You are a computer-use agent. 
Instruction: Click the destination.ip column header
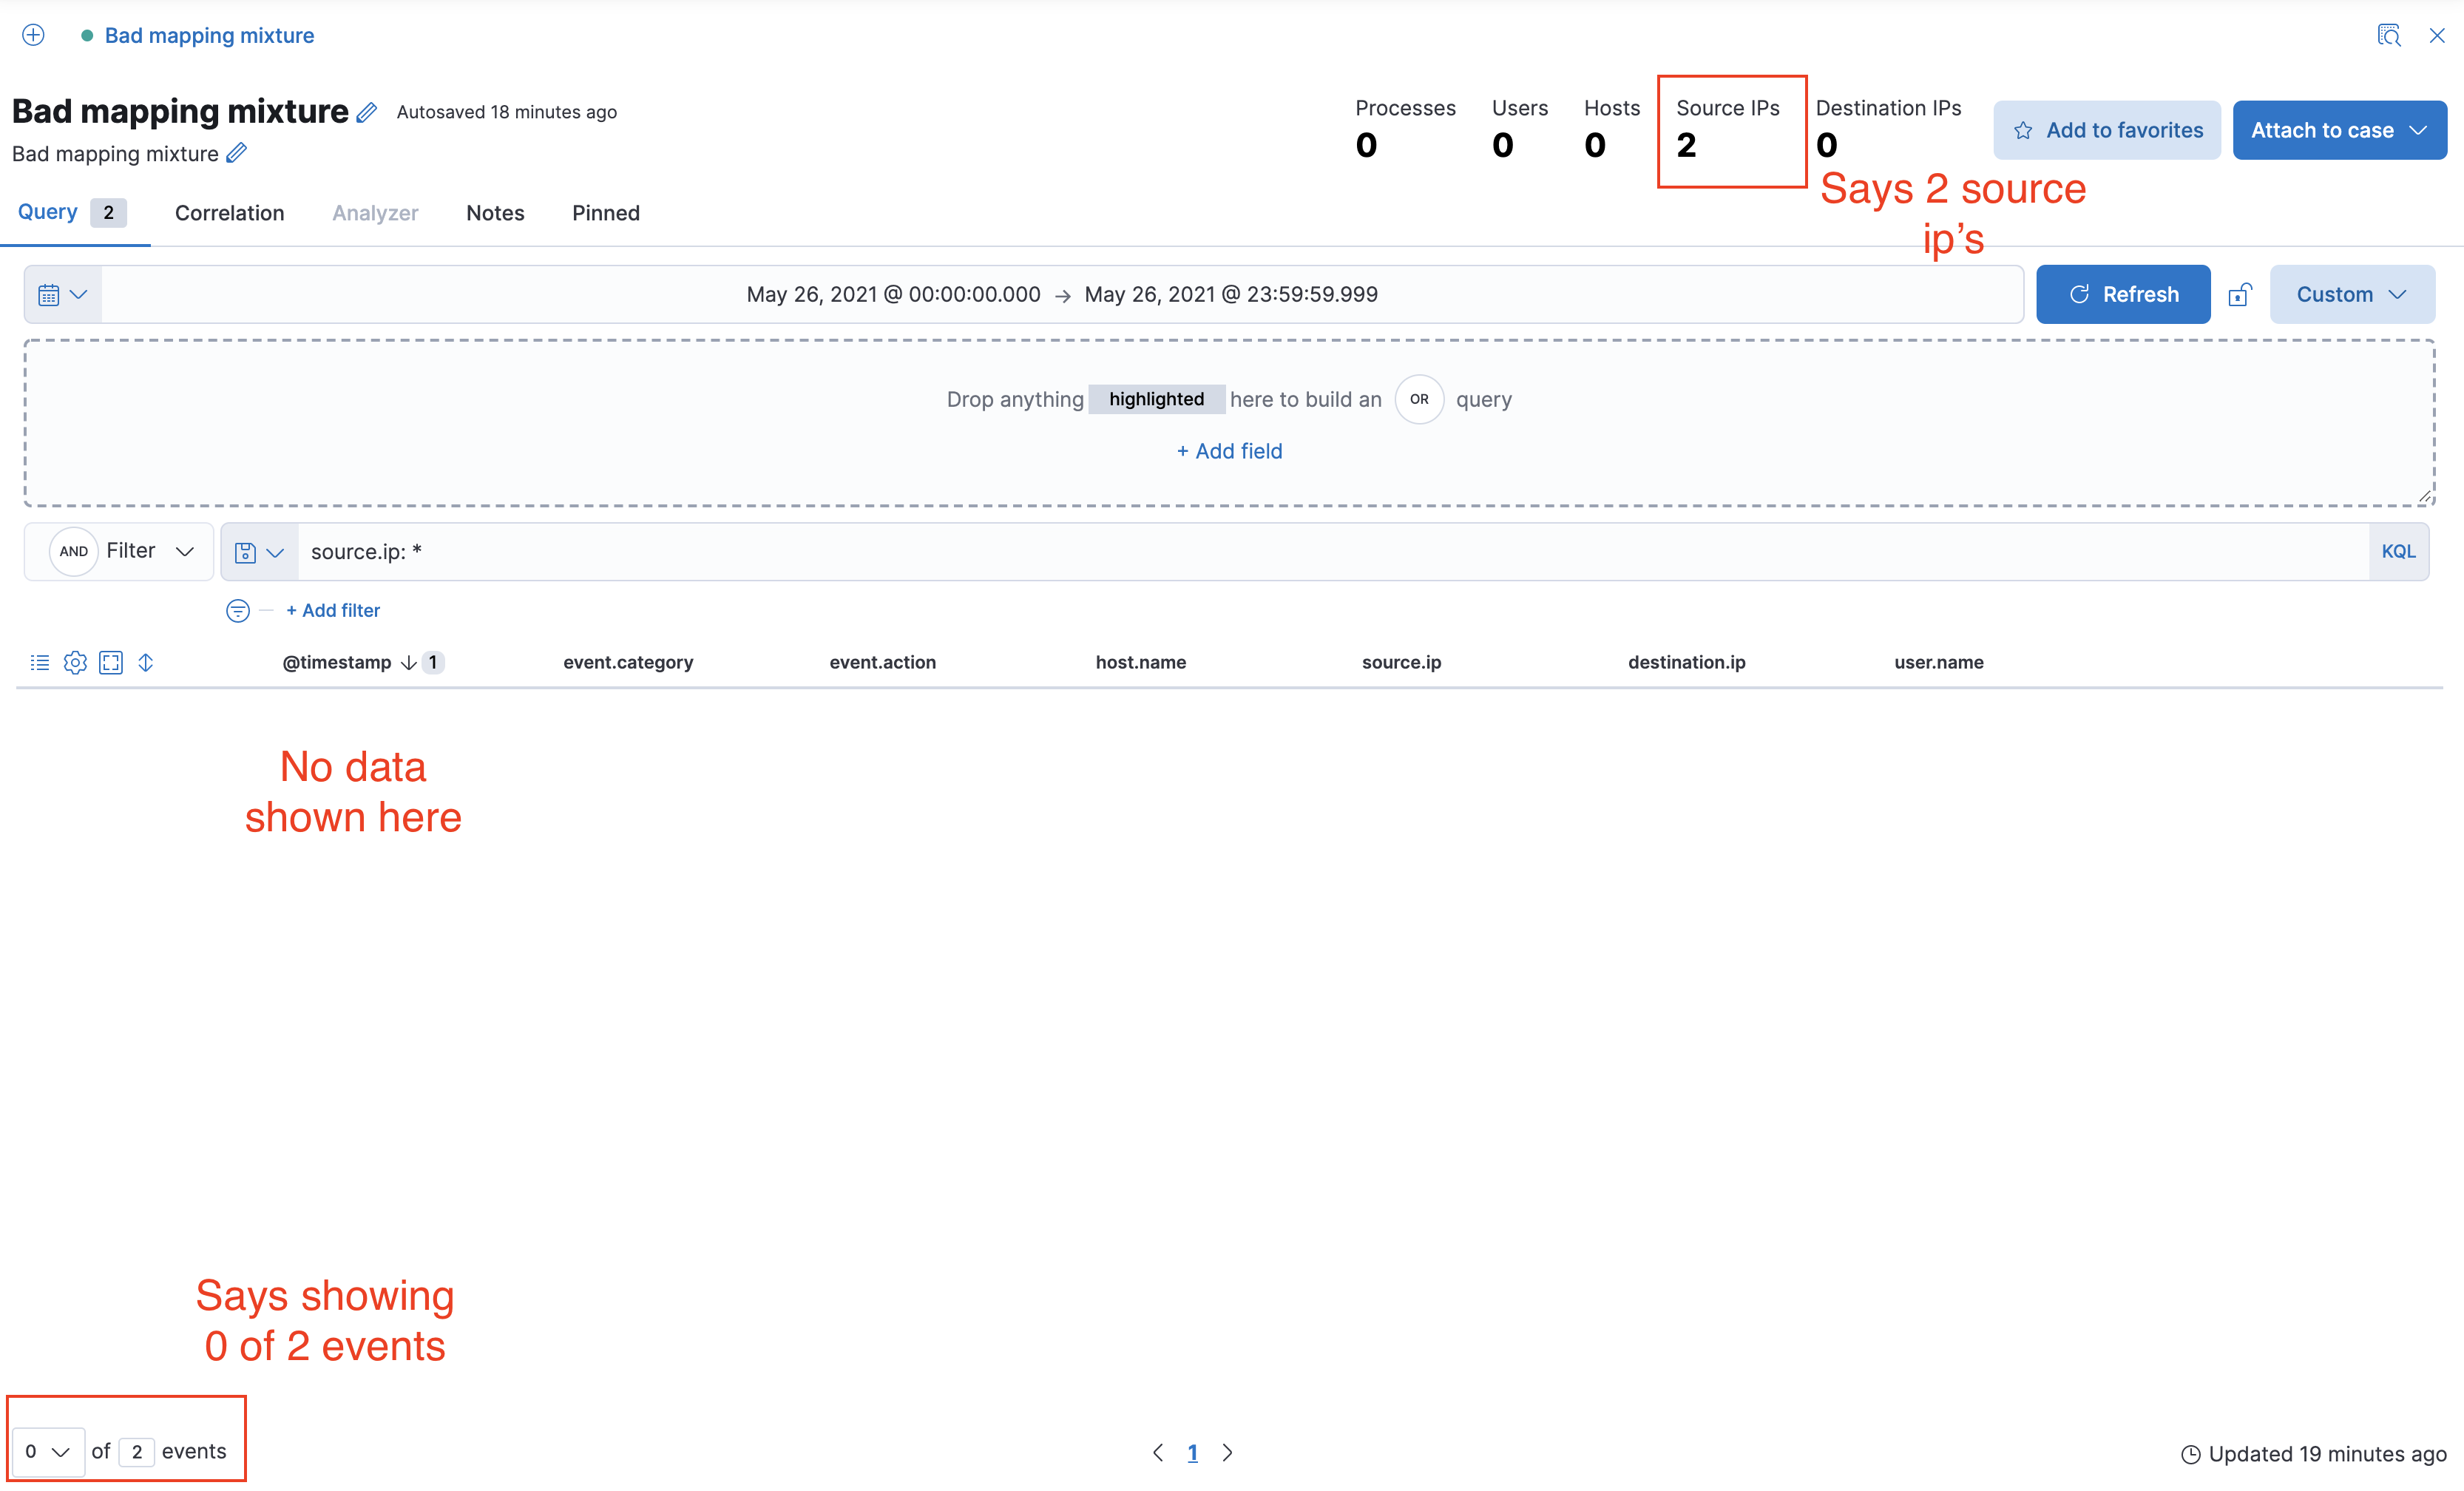point(1686,662)
